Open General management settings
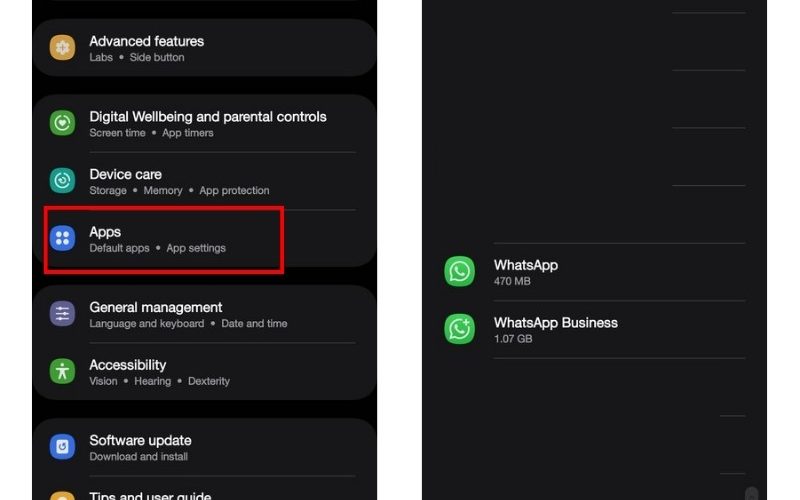The width and height of the screenshot is (800, 500). tap(204, 314)
